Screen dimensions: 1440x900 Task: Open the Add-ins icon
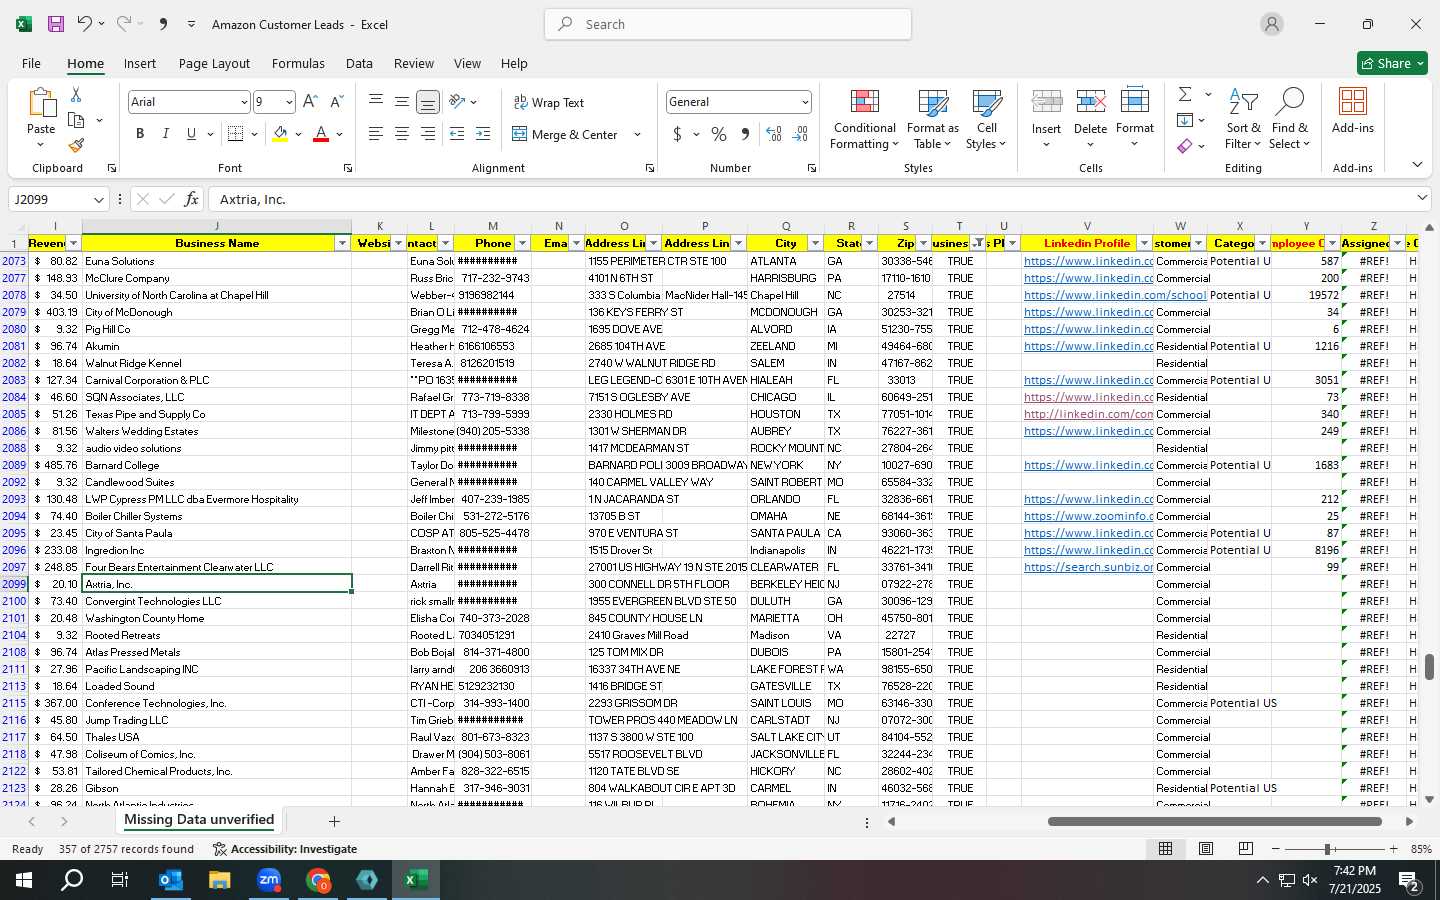click(x=1353, y=112)
